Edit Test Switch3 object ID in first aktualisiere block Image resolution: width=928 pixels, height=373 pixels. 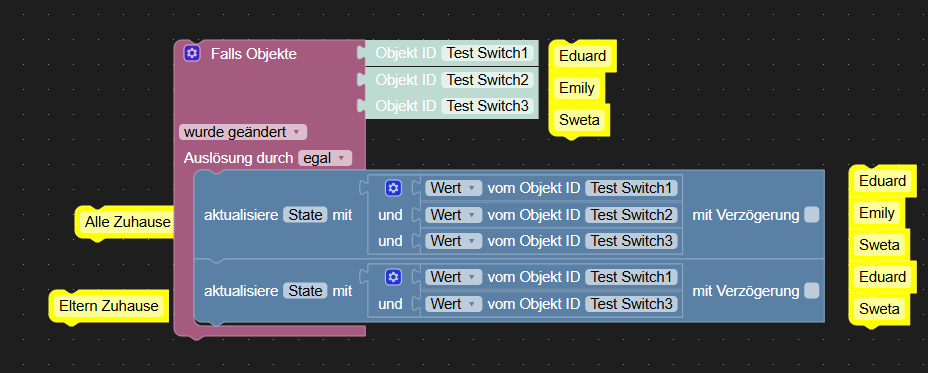pyautogui.click(x=631, y=241)
